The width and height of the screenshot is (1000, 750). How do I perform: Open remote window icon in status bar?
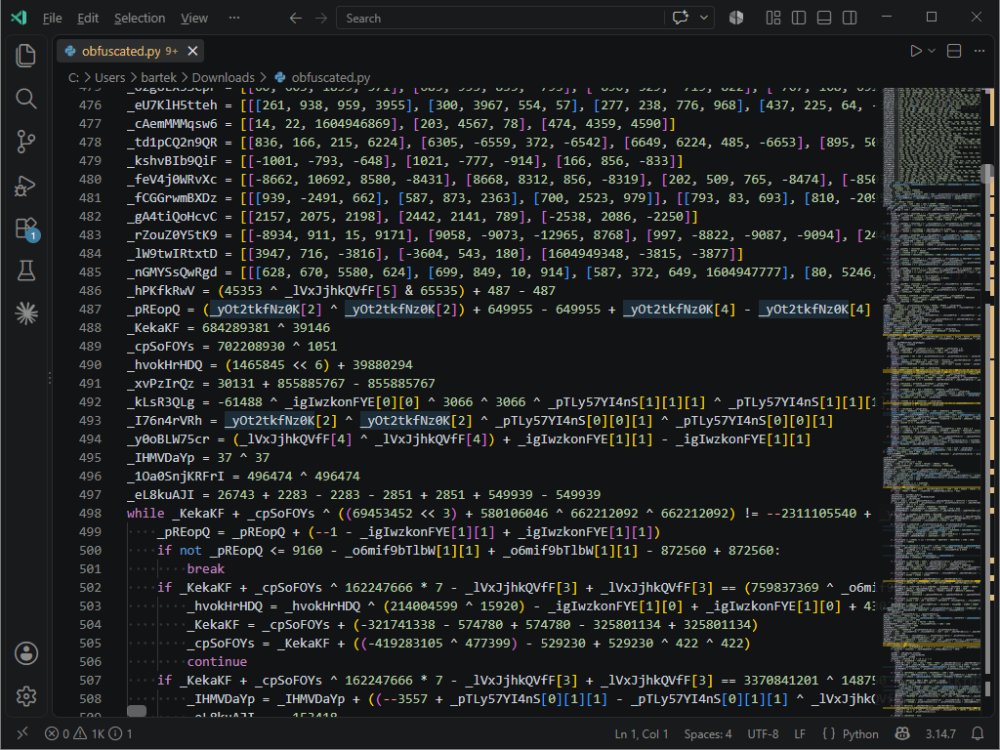(x=22, y=733)
